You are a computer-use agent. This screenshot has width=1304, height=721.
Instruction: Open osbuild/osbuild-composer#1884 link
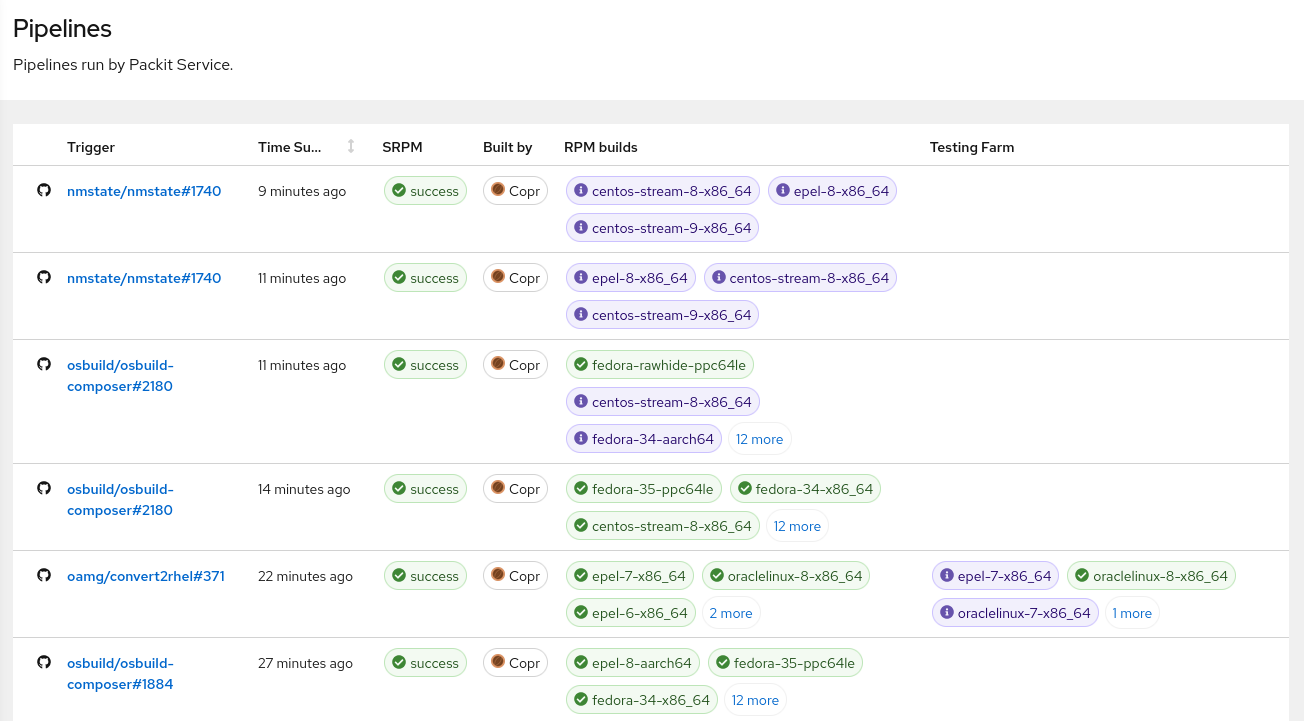pos(120,673)
